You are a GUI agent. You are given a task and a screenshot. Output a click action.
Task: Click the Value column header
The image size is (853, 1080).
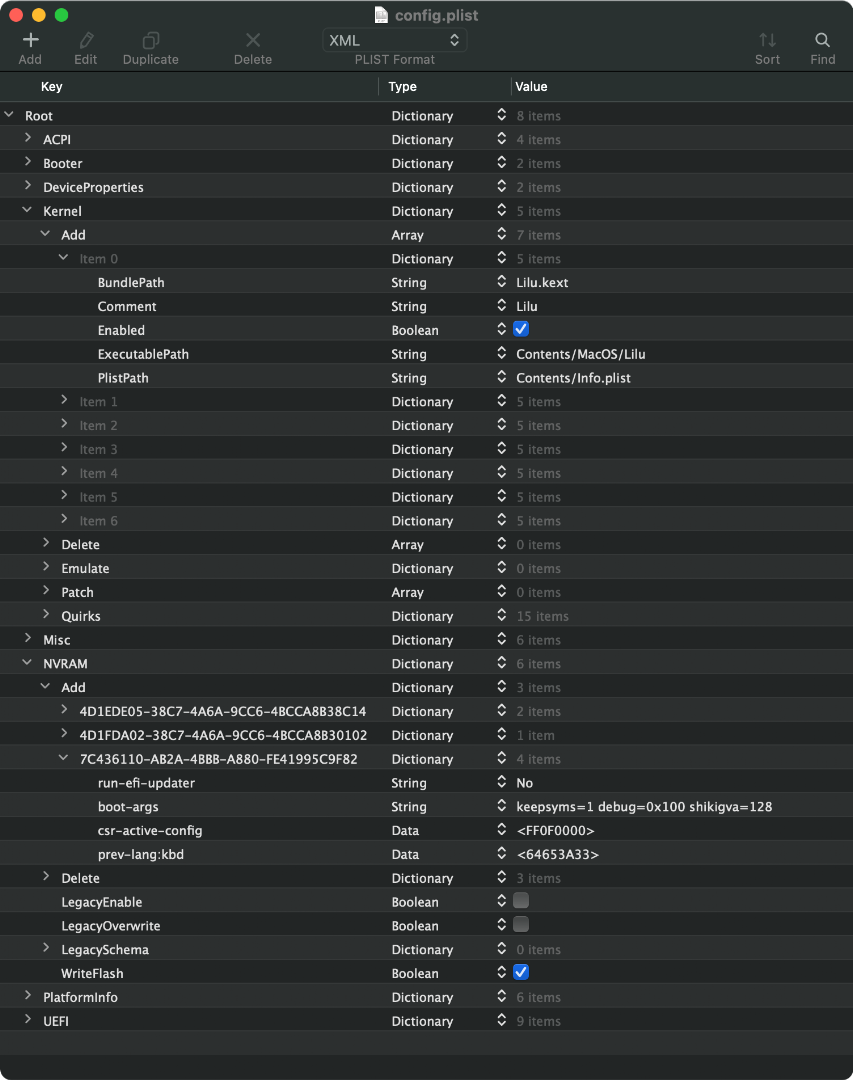tap(532, 87)
